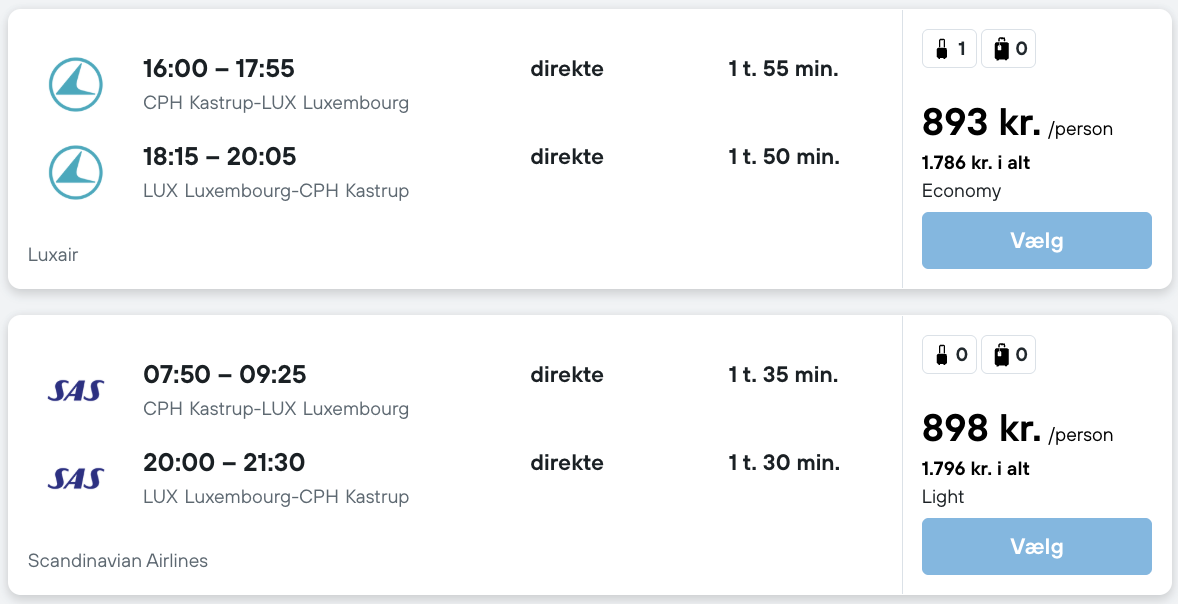
Task: Click the Luxair logo on the return flight
Action: point(76,172)
